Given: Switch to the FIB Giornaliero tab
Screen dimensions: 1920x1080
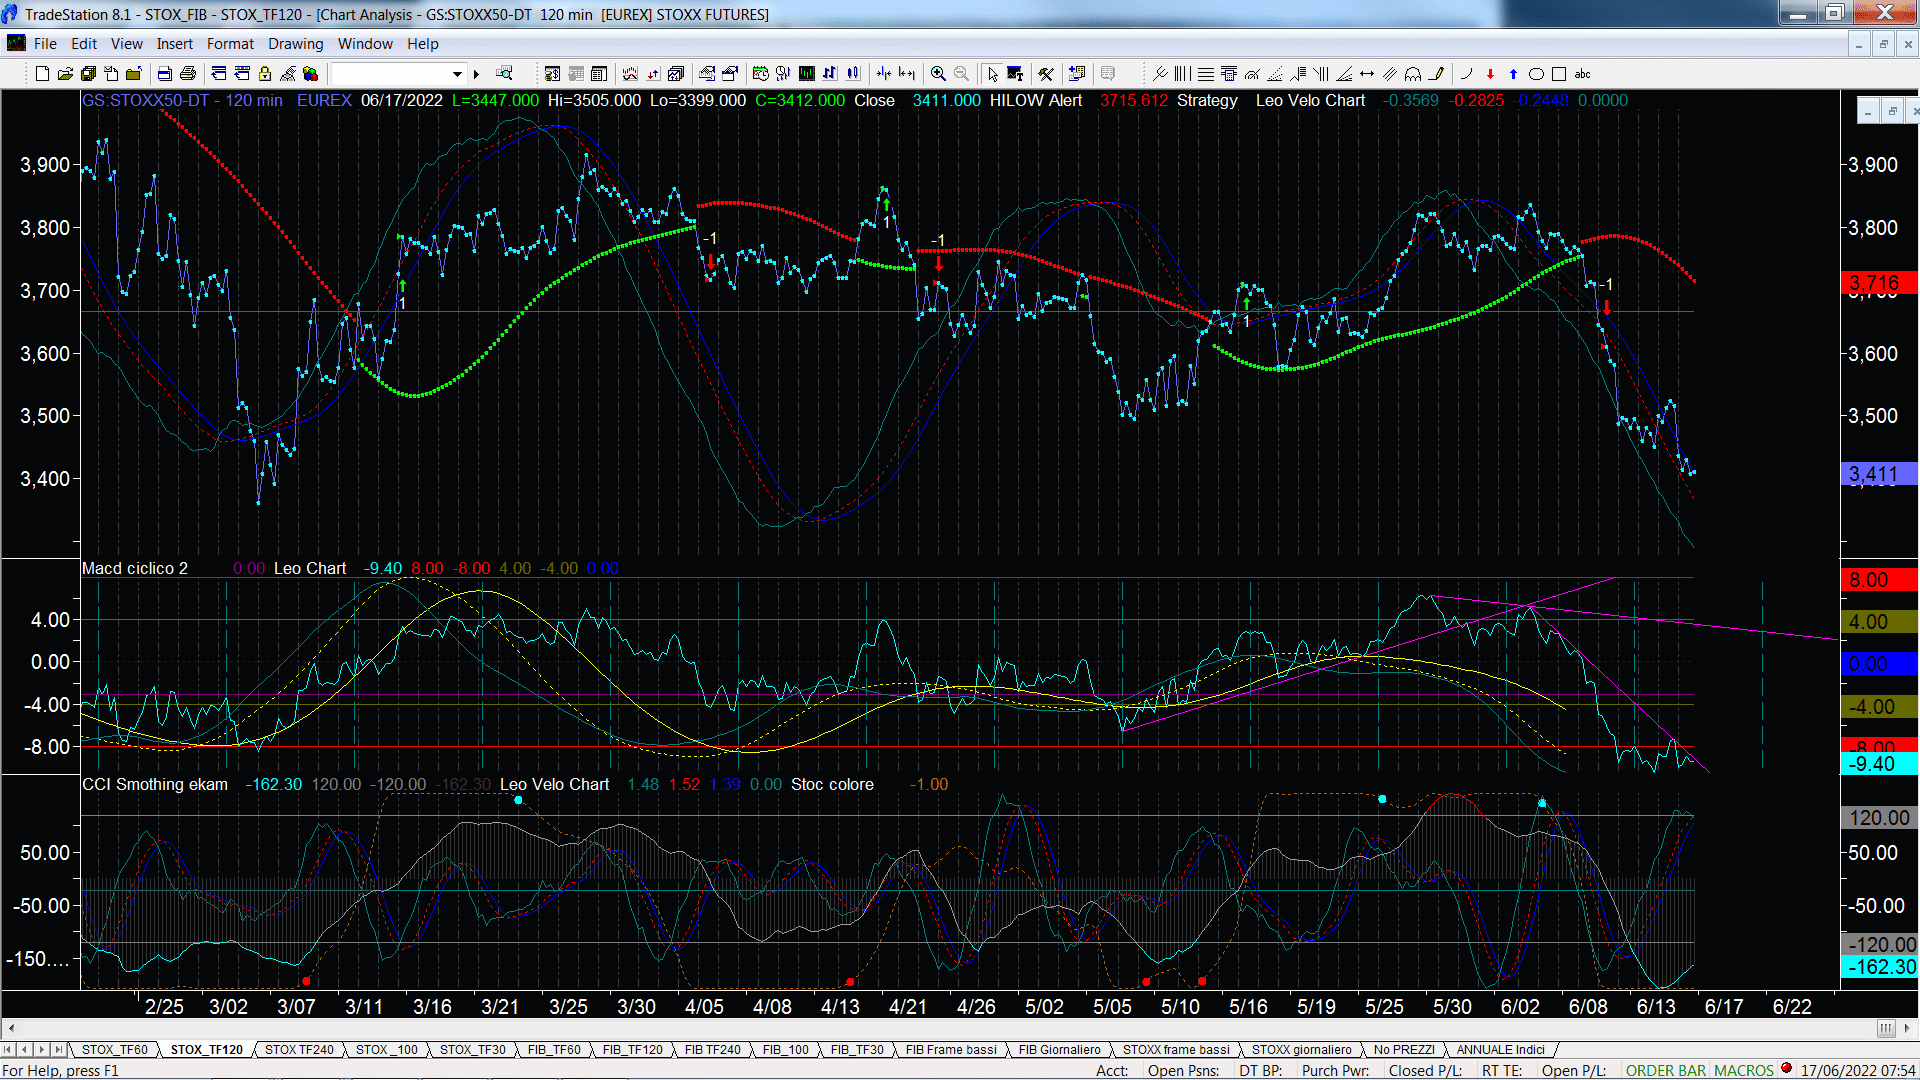Looking at the screenshot, I should pos(1059,1050).
